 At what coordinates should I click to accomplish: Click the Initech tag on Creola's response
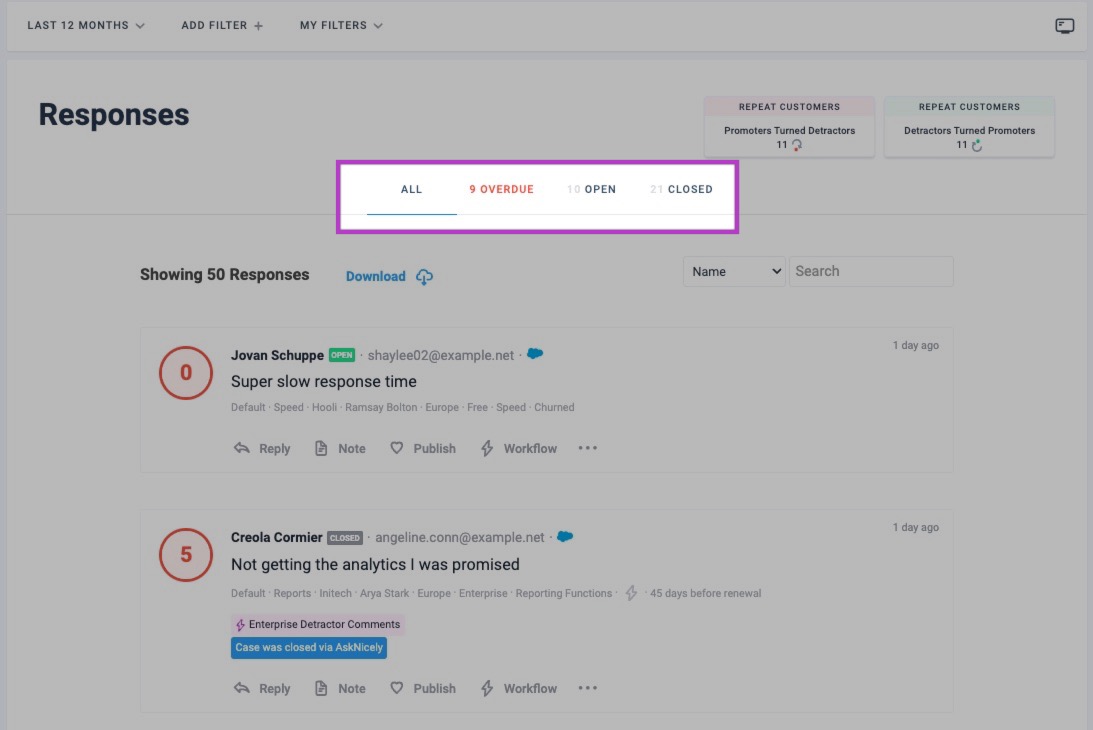pos(335,593)
